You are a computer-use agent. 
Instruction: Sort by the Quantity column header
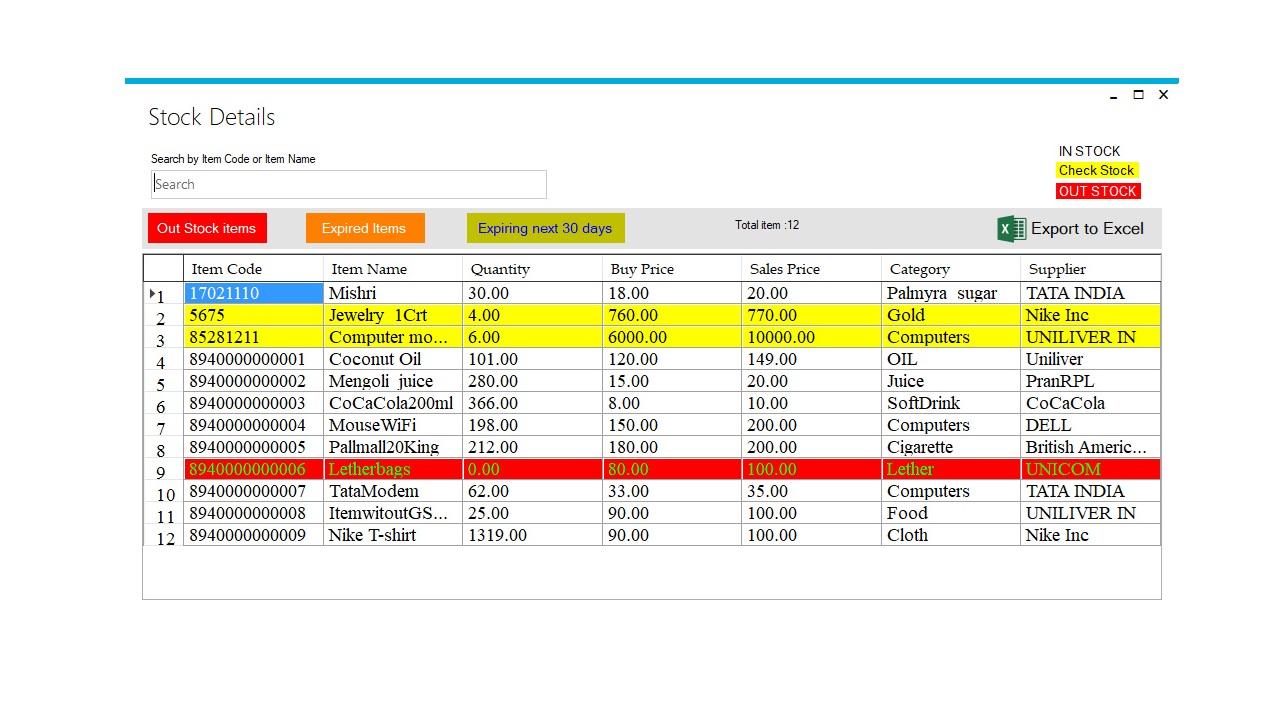click(500, 269)
